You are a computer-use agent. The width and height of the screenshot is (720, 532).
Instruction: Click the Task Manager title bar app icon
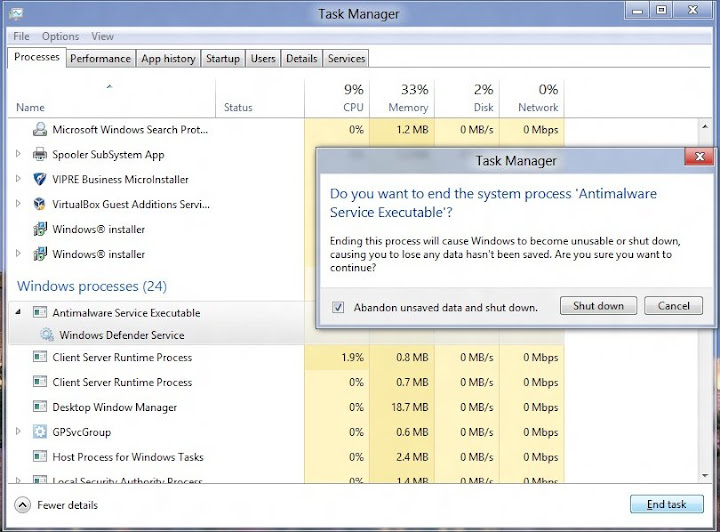pyautogui.click(x=16, y=14)
